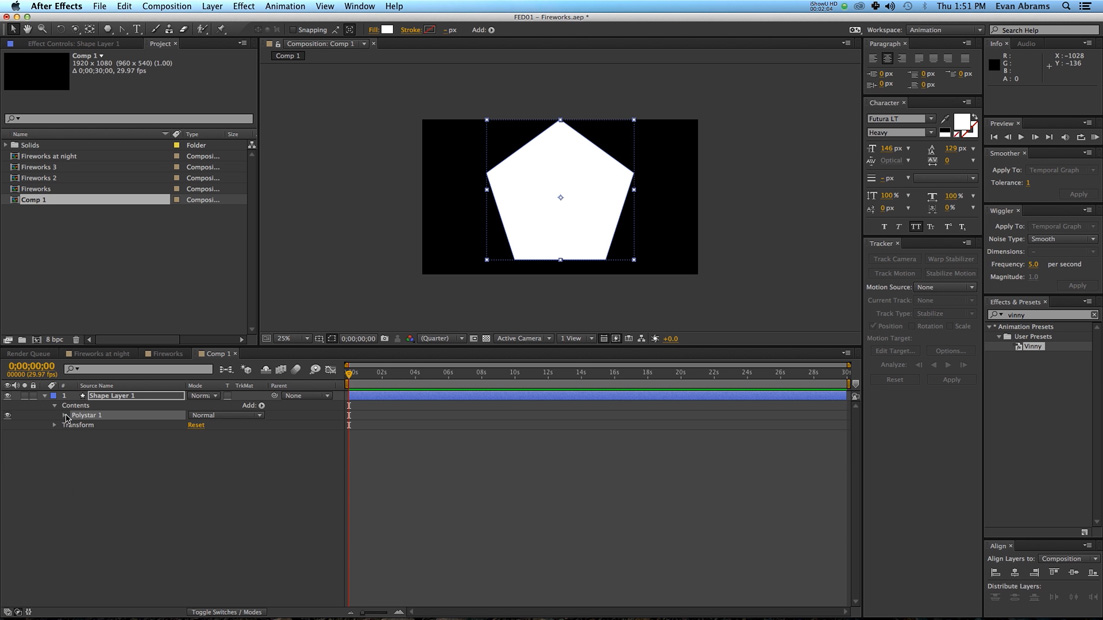Expand the Polystar 1 properties
The width and height of the screenshot is (1103, 620).
(65, 415)
